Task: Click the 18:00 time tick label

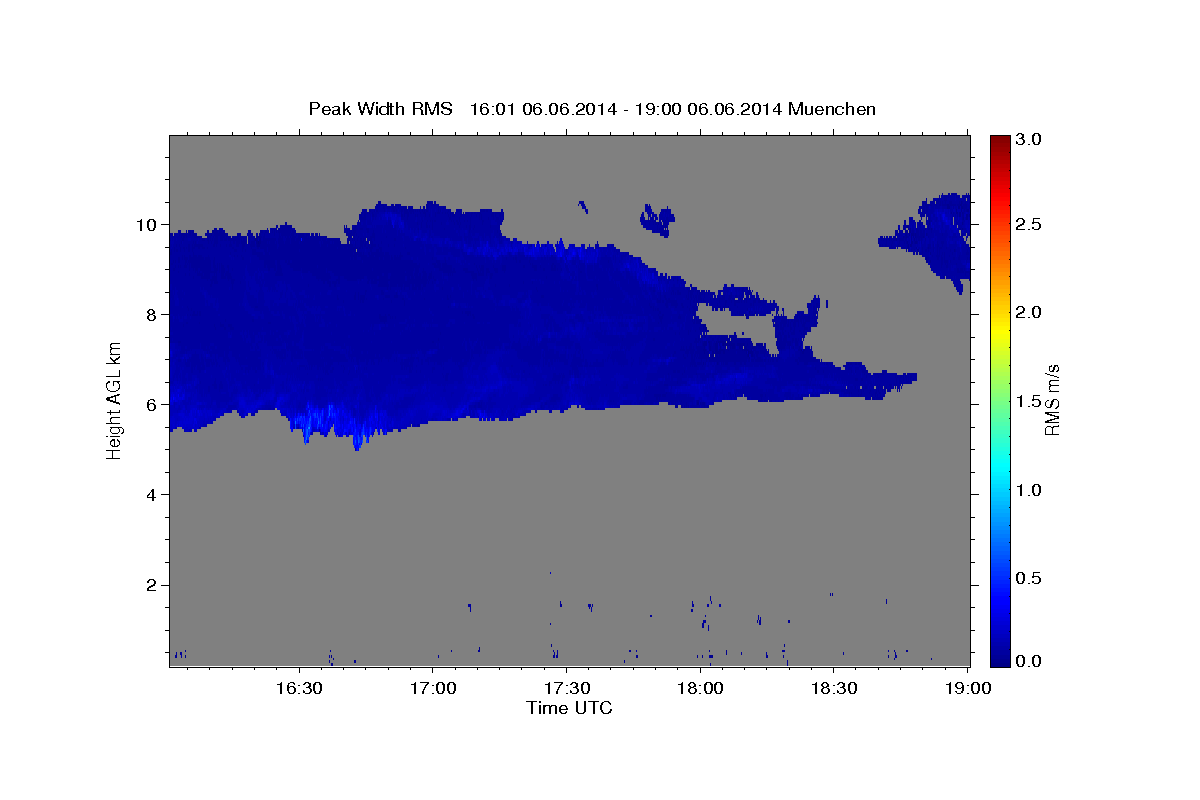Action: point(700,688)
